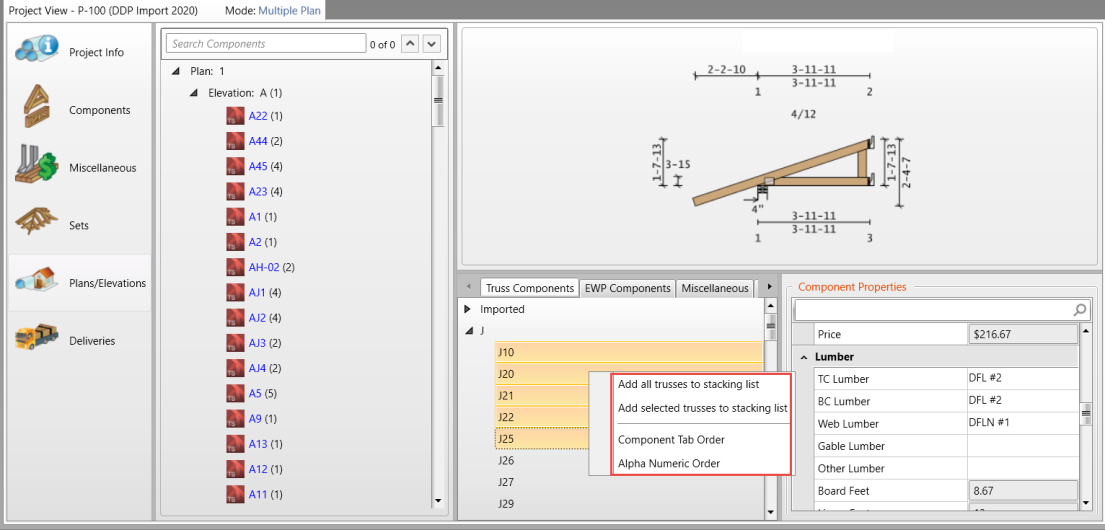This screenshot has width=1105, height=530.
Task: Click the truss icon beside A1
Action: point(235,216)
